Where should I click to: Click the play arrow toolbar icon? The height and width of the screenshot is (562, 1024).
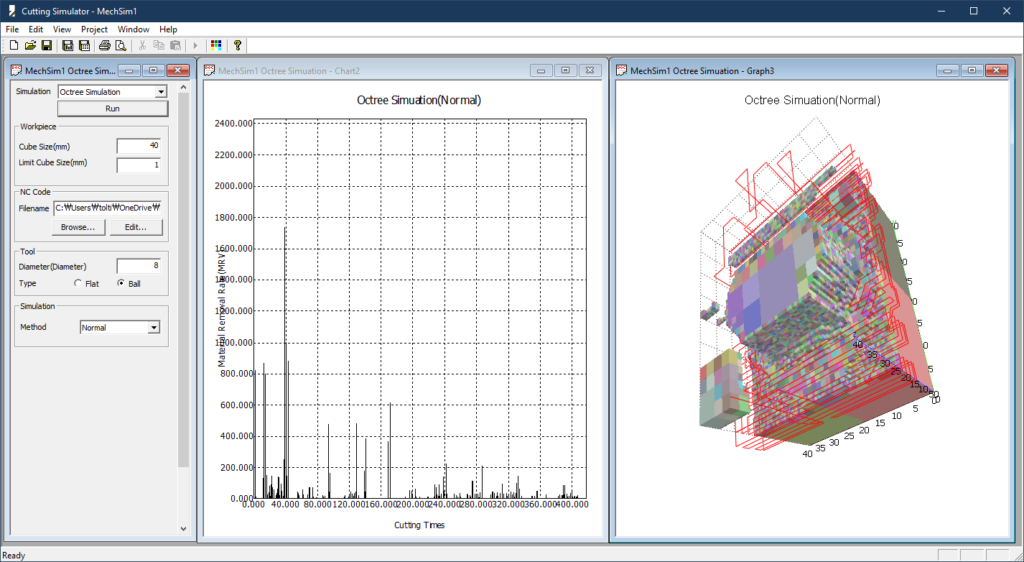tap(195, 45)
